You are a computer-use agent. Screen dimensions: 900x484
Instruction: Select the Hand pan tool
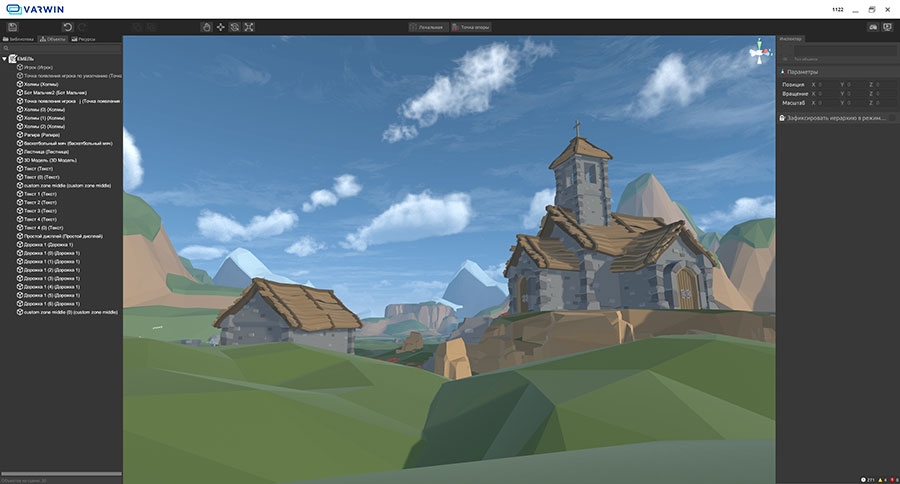pyautogui.click(x=206, y=27)
